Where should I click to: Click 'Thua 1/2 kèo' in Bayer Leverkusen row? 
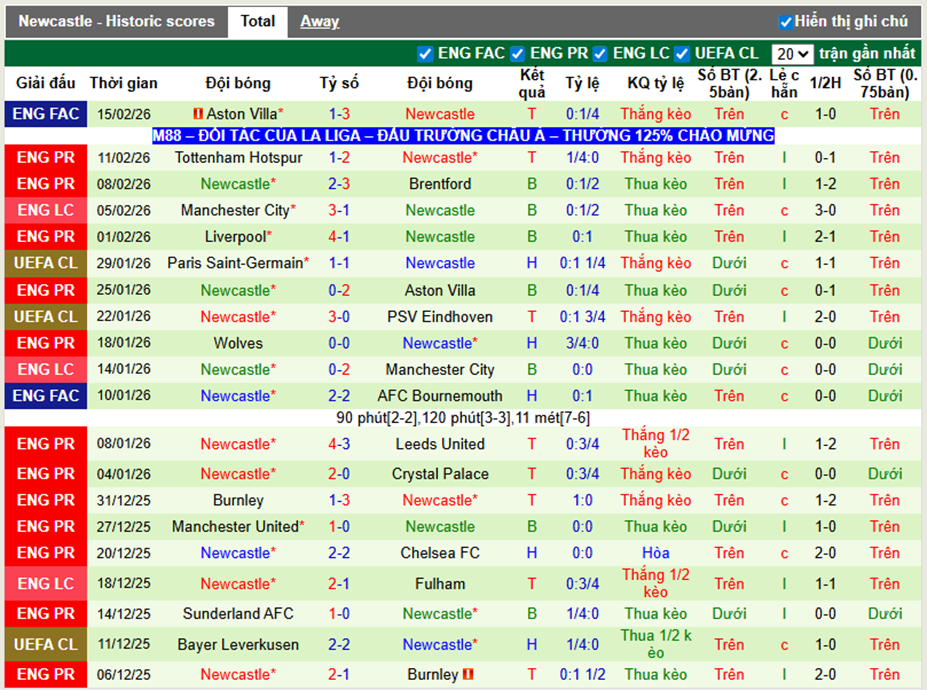(x=656, y=644)
